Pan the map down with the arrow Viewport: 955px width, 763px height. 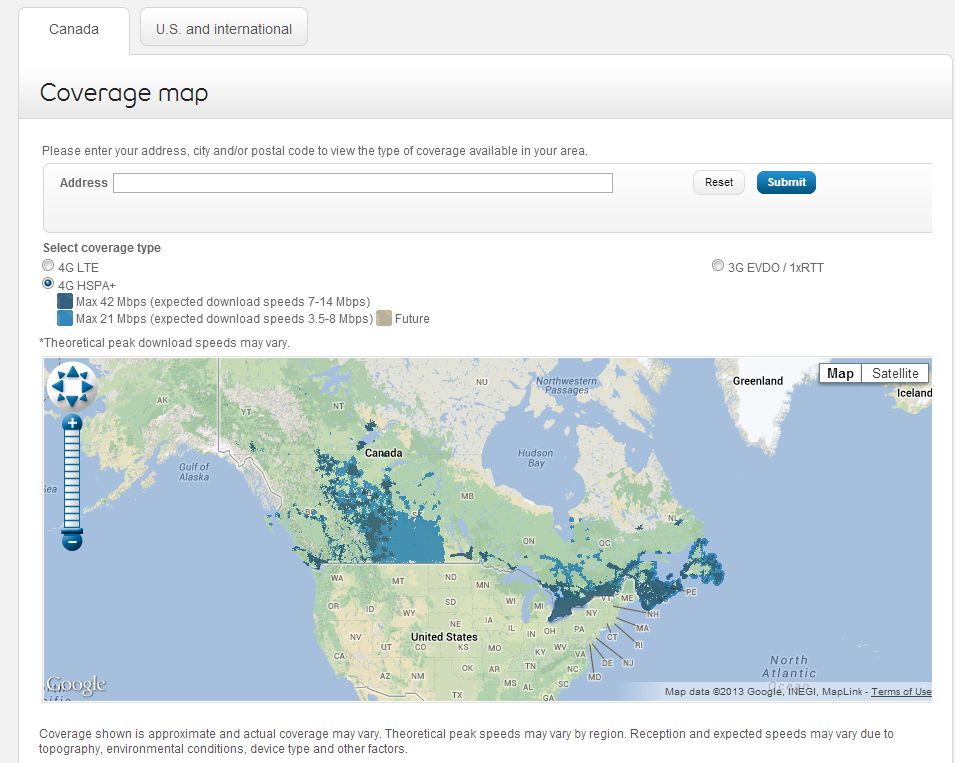tap(73, 401)
